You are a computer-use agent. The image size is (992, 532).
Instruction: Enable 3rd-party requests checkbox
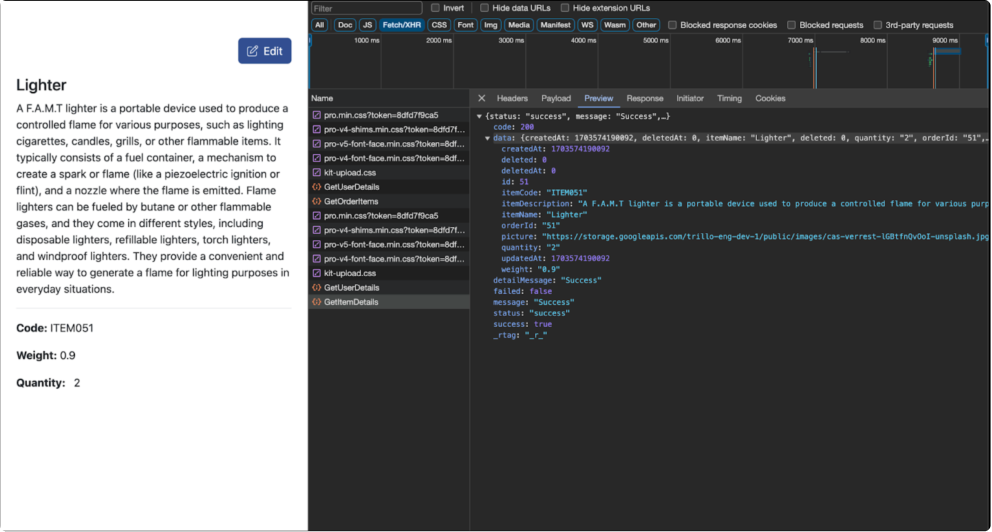(x=877, y=25)
